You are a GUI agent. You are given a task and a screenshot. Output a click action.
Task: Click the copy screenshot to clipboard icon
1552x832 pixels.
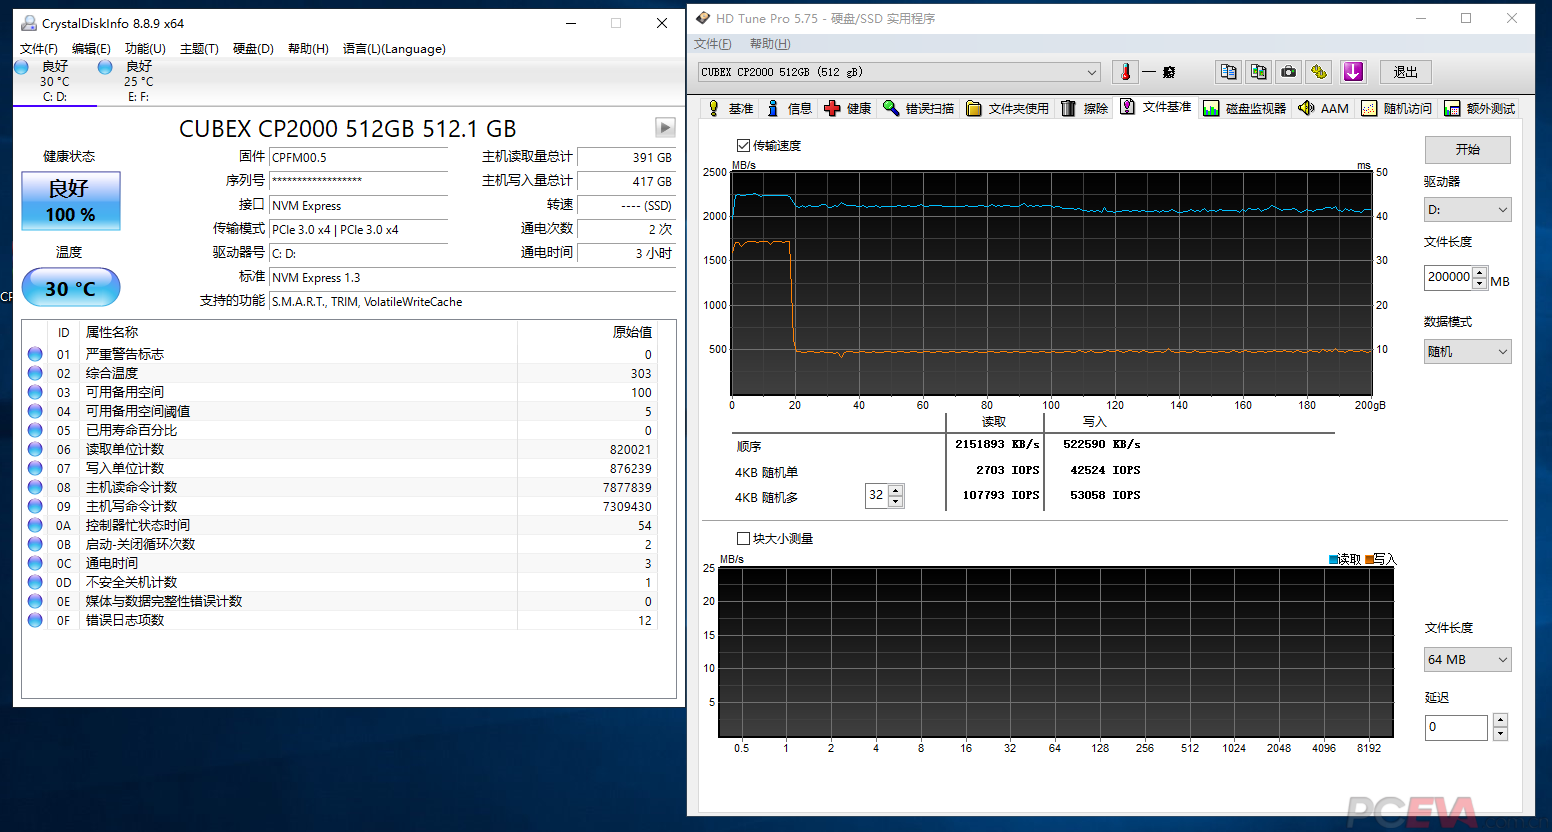(x=1258, y=72)
